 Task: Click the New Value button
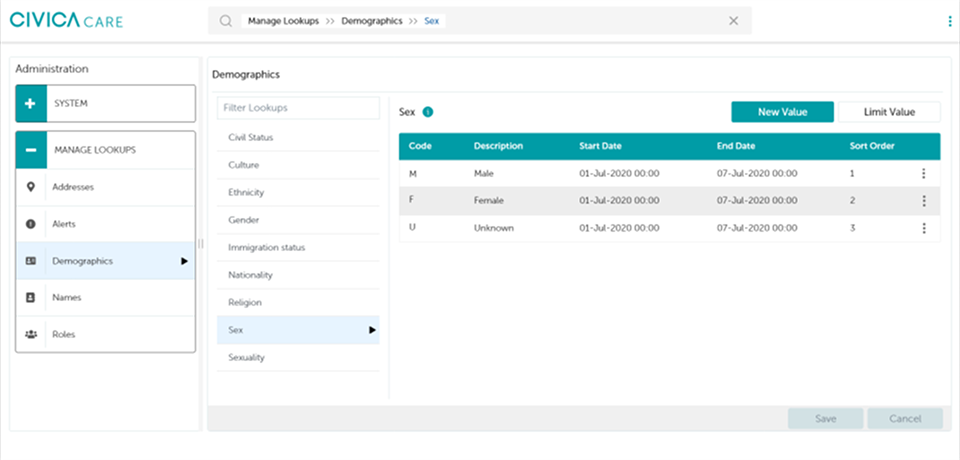(x=782, y=112)
